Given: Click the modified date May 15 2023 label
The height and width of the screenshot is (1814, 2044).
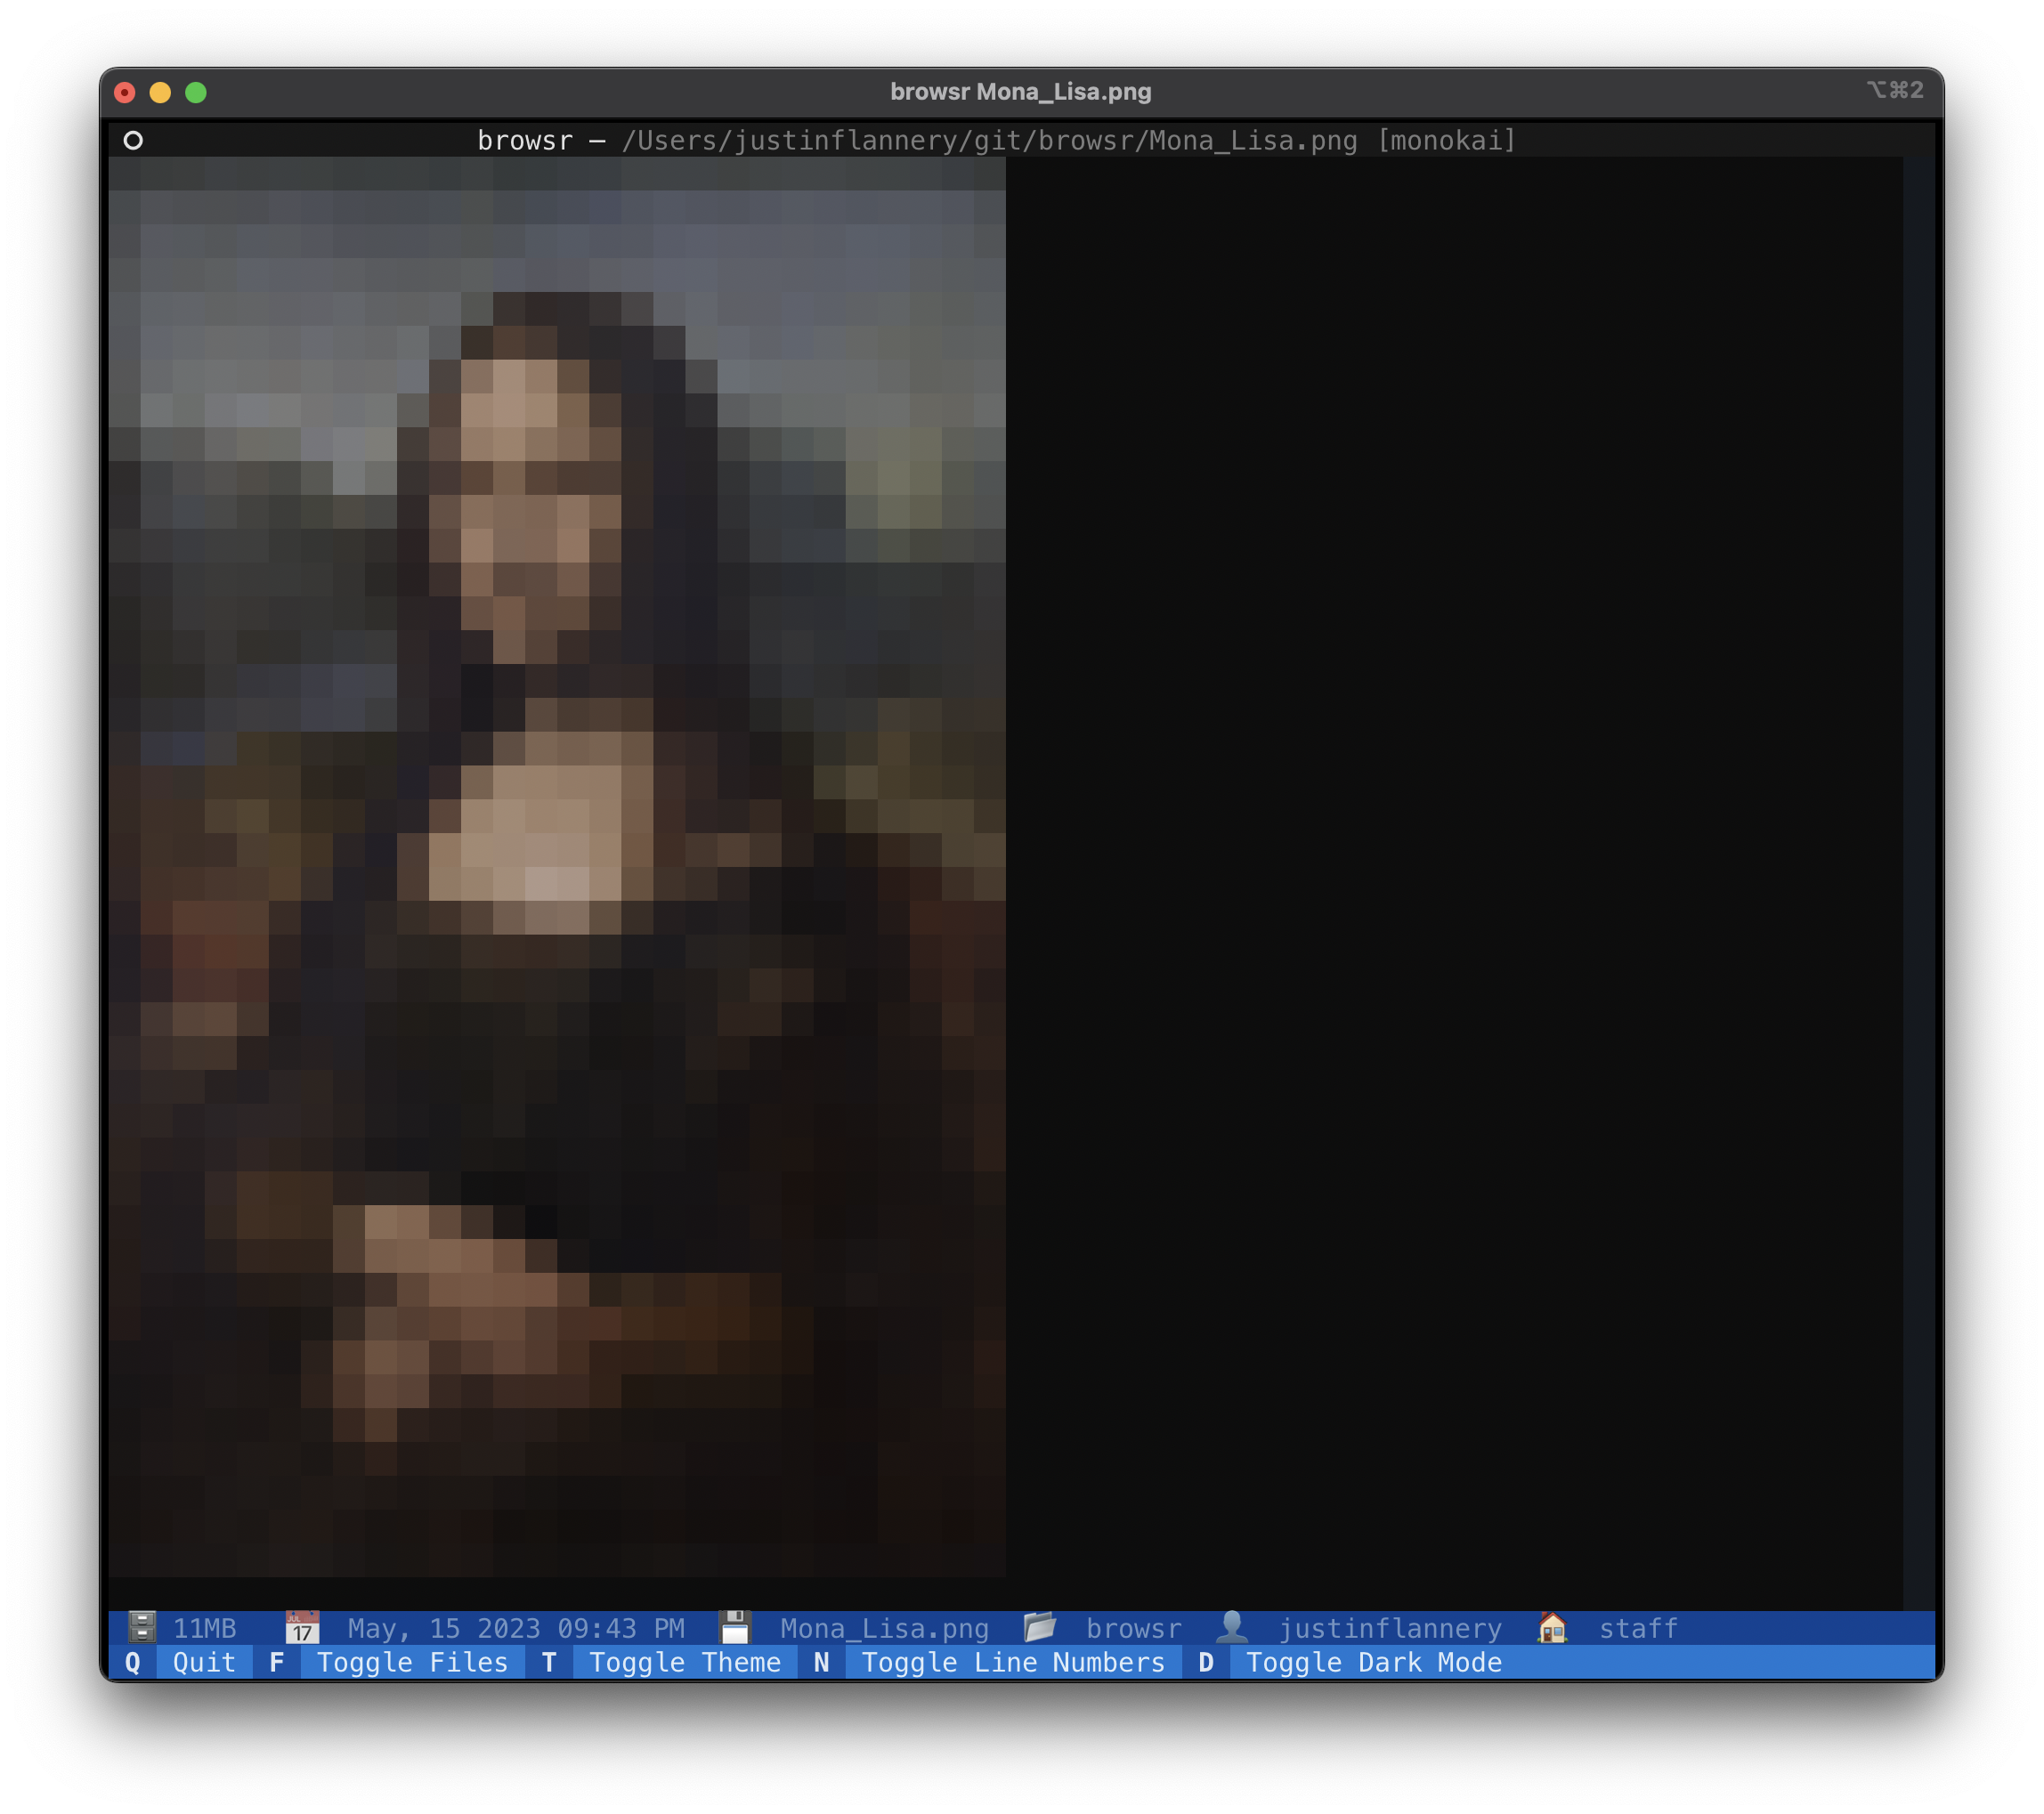Looking at the screenshot, I should [516, 1628].
